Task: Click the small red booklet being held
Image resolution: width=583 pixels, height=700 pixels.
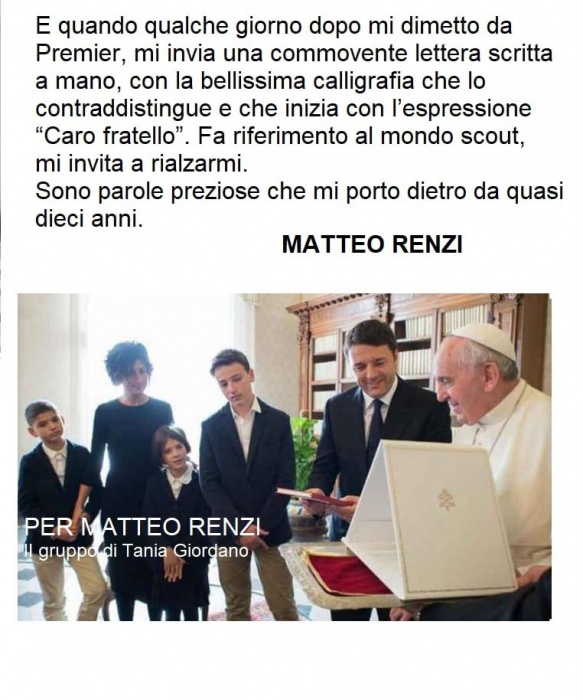Action: pos(312,496)
